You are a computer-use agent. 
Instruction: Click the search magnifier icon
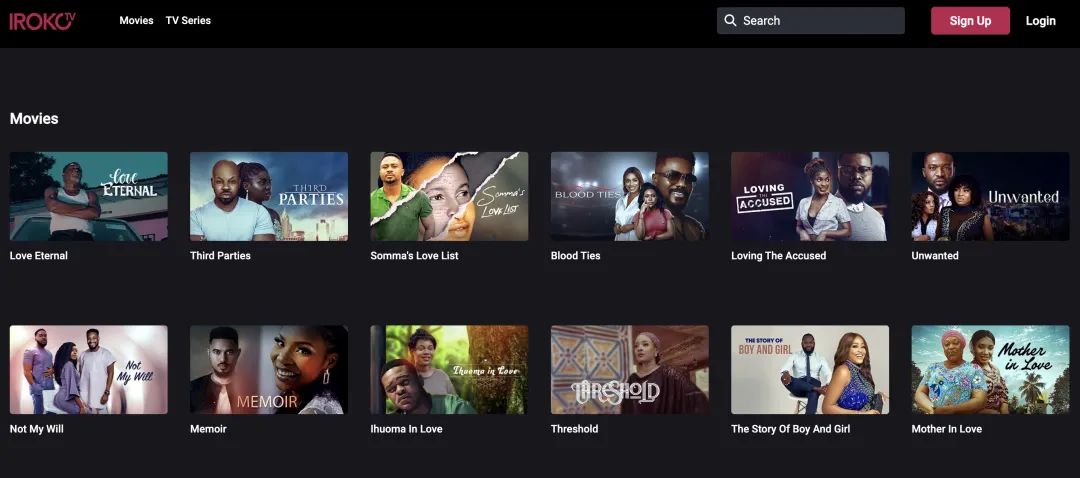730,21
